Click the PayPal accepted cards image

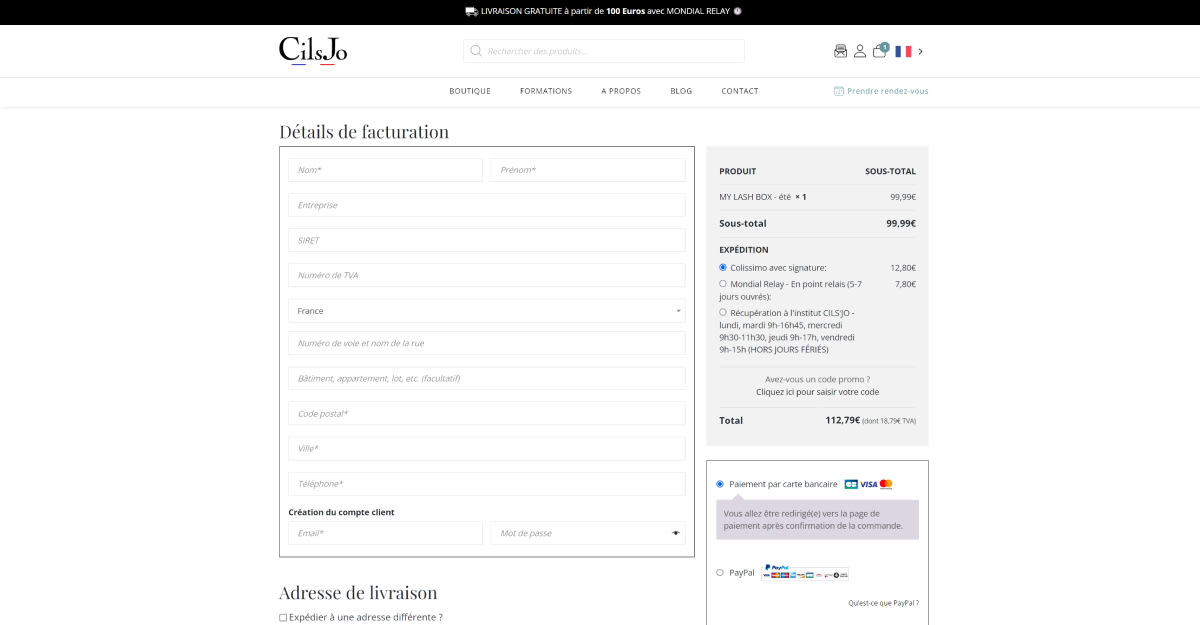[805, 572]
